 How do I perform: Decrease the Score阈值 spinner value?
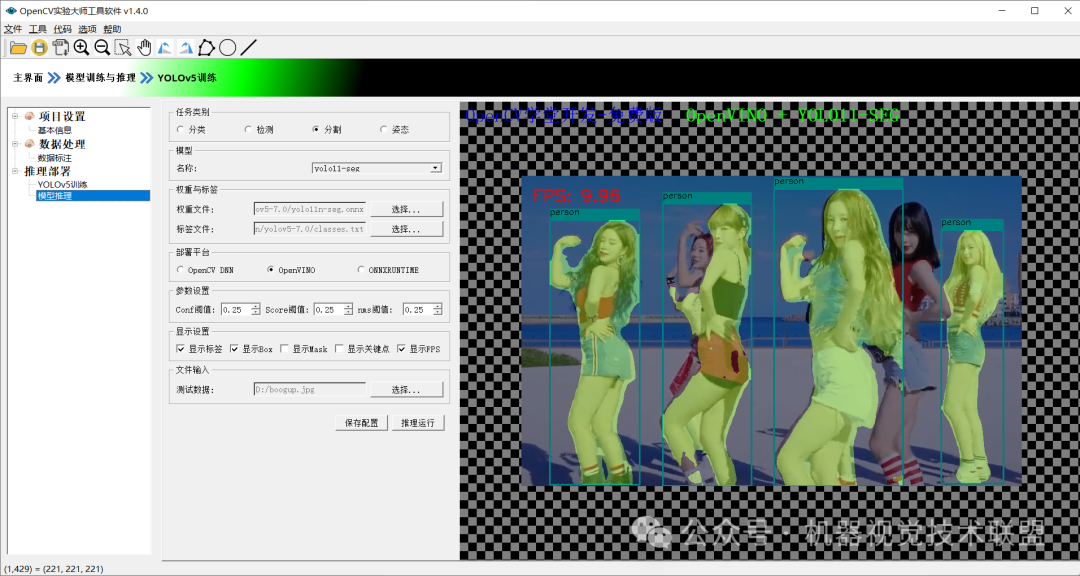tap(349, 313)
